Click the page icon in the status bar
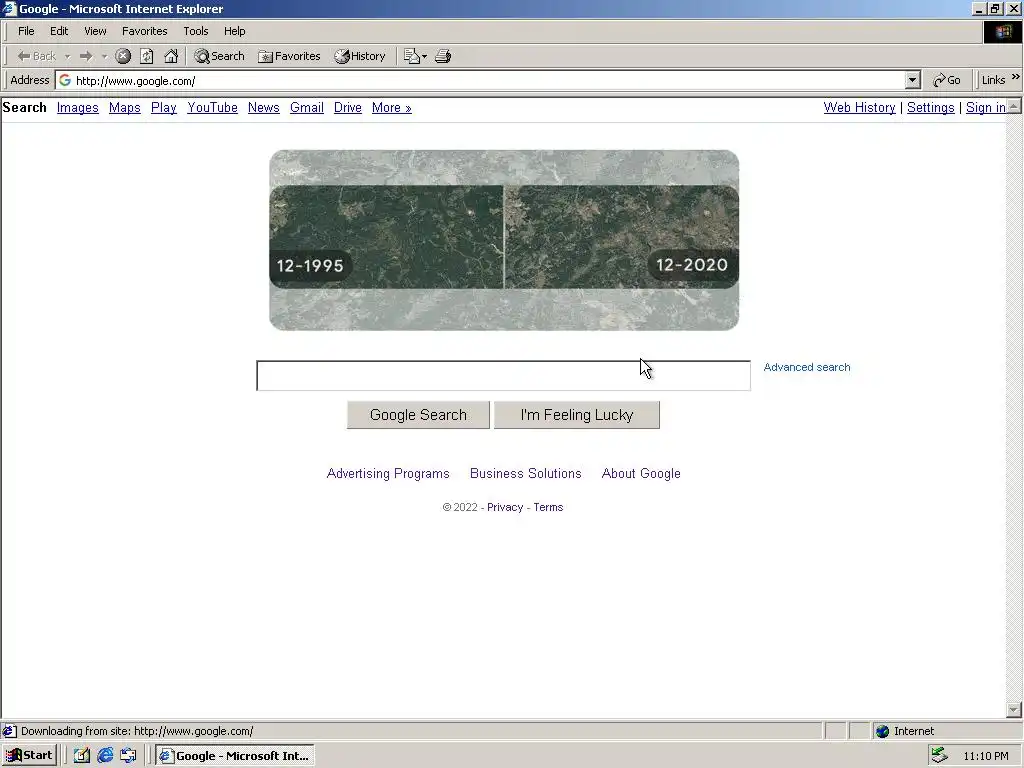 (9, 731)
